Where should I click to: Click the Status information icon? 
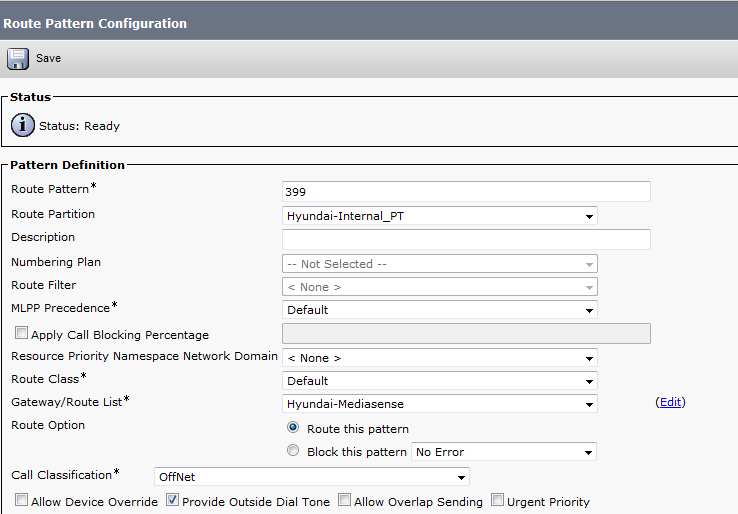(22, 126)
